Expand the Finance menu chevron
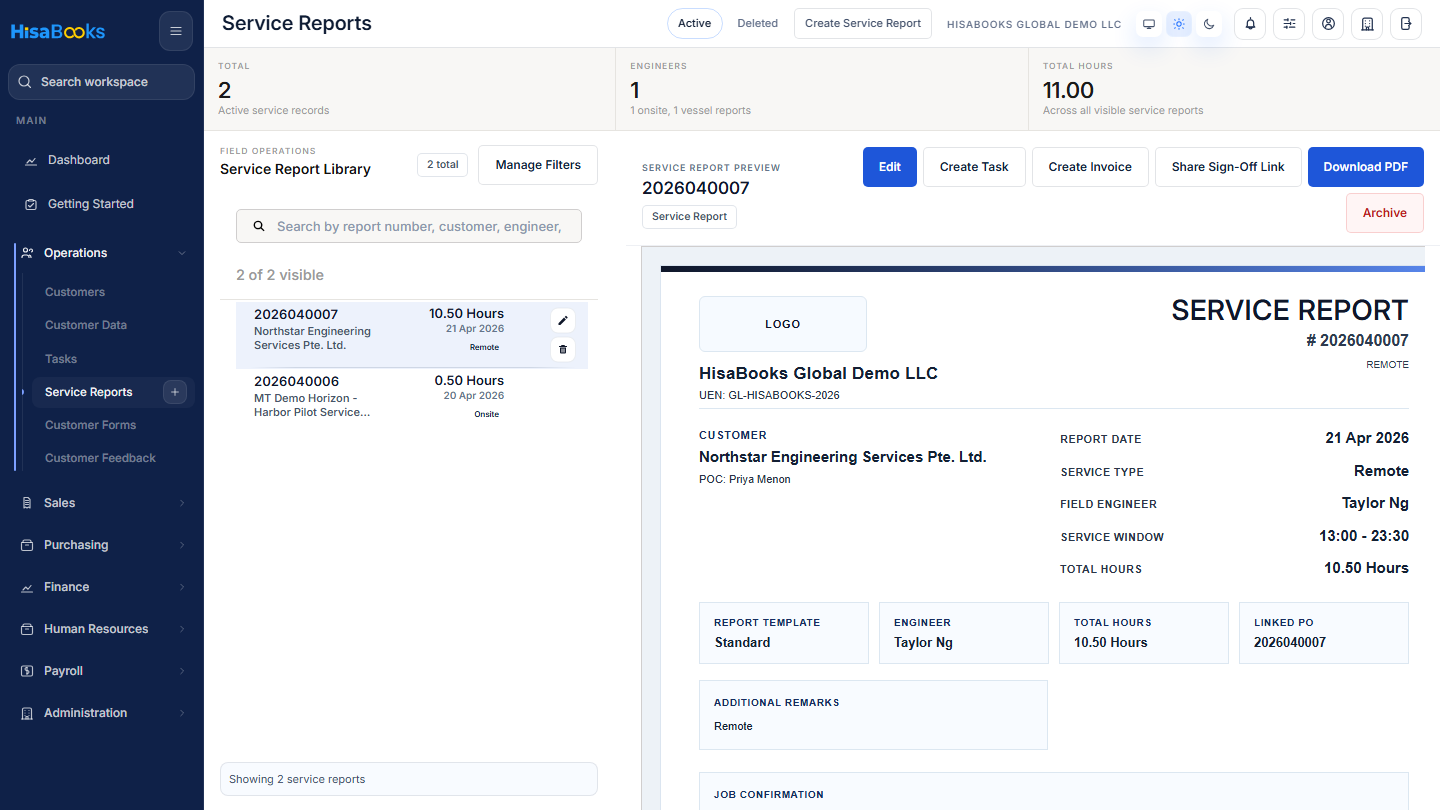This screenshot has width=1440, height=810. [182, 587]
